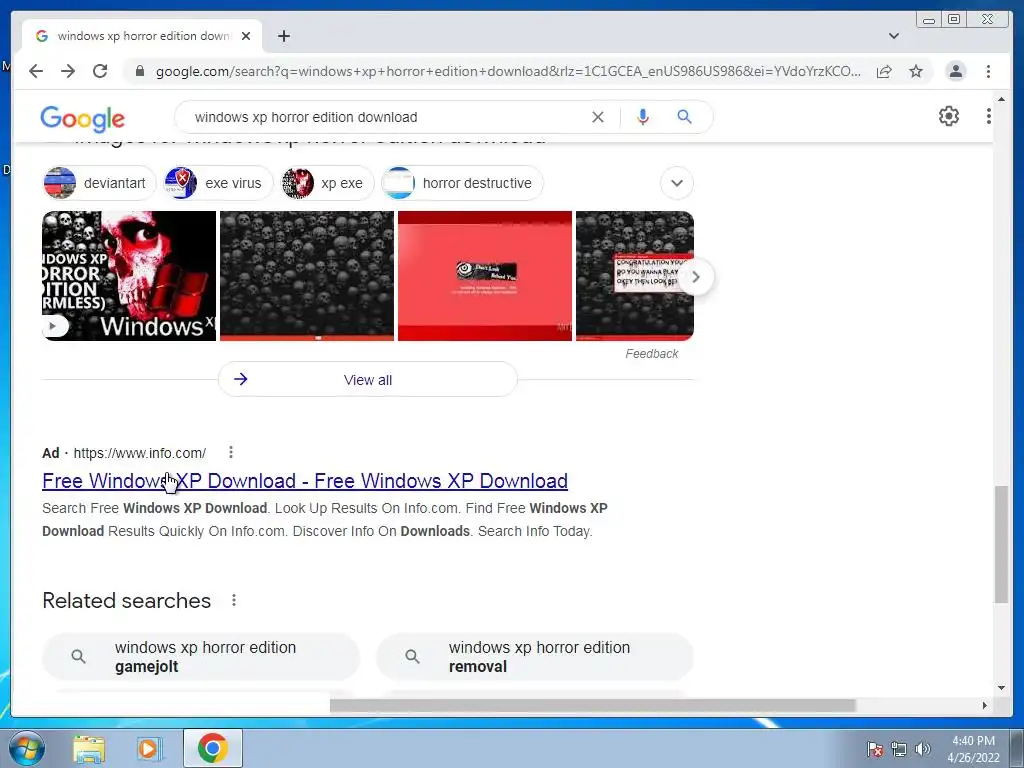1024x768 pixels.
Task: Click the horizontal scrollbar thumb
Action: [x=592, y=705]
